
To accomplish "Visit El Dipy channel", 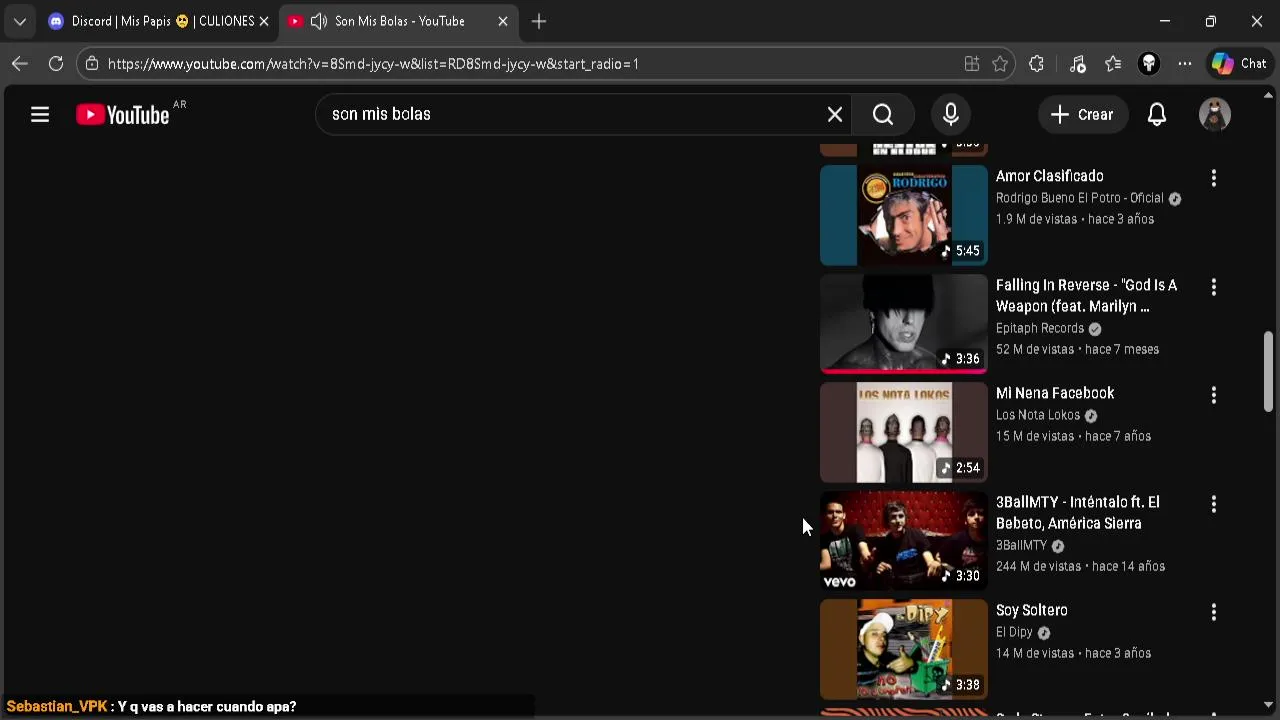I will tap(1014, 632).
